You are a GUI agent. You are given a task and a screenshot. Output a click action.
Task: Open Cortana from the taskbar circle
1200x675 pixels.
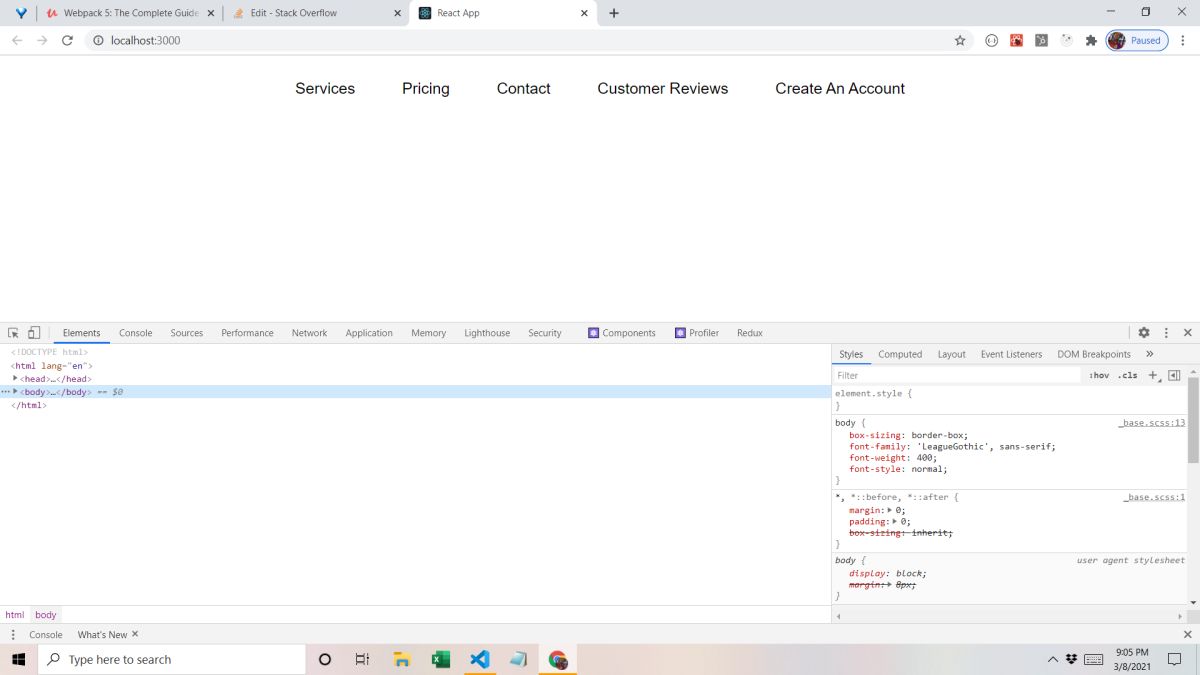pyautogui.click(x=325, y=659)
